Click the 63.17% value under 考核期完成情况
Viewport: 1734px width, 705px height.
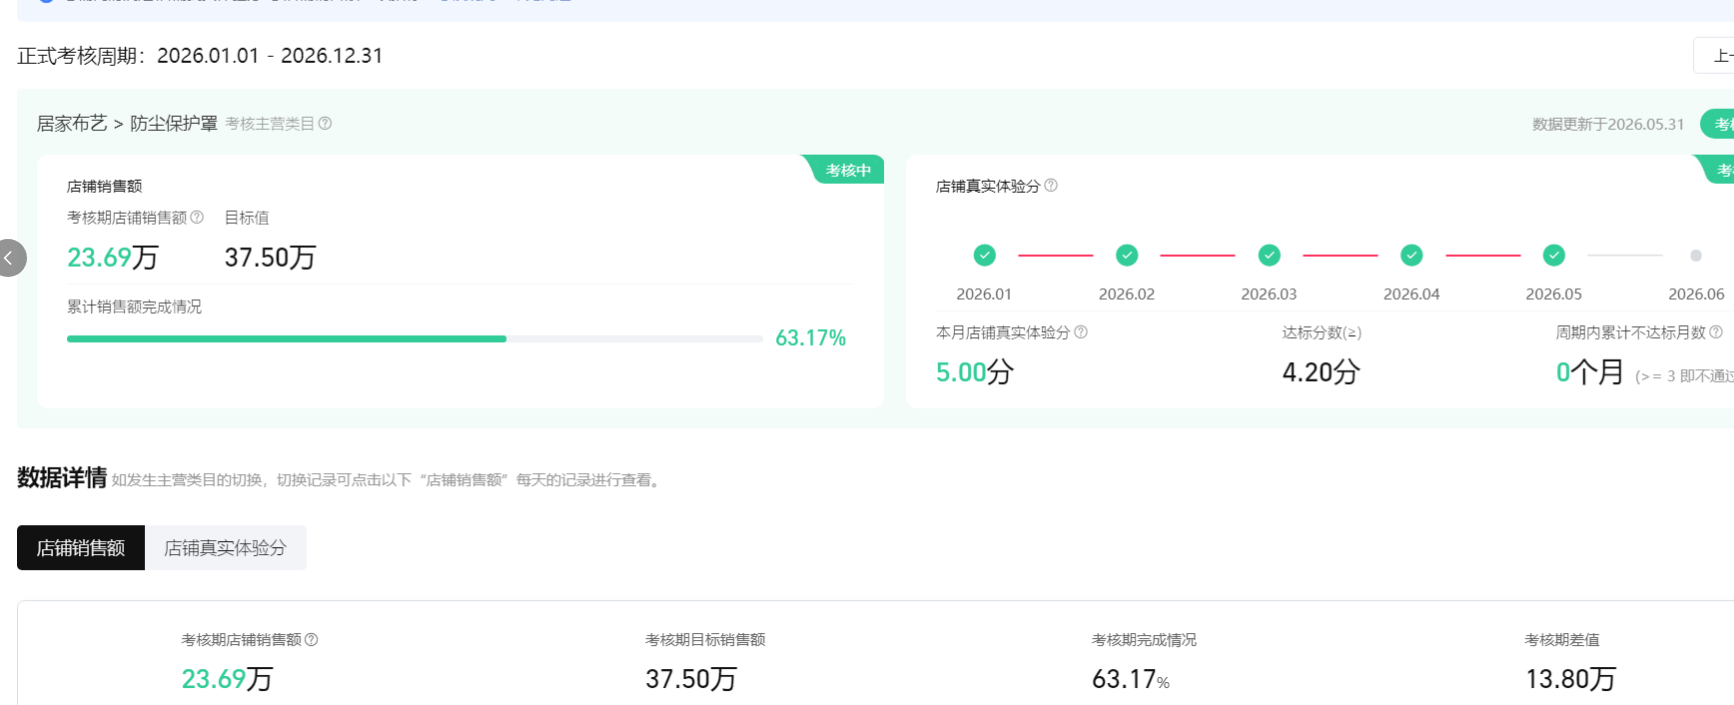(x=1131, y=679)
